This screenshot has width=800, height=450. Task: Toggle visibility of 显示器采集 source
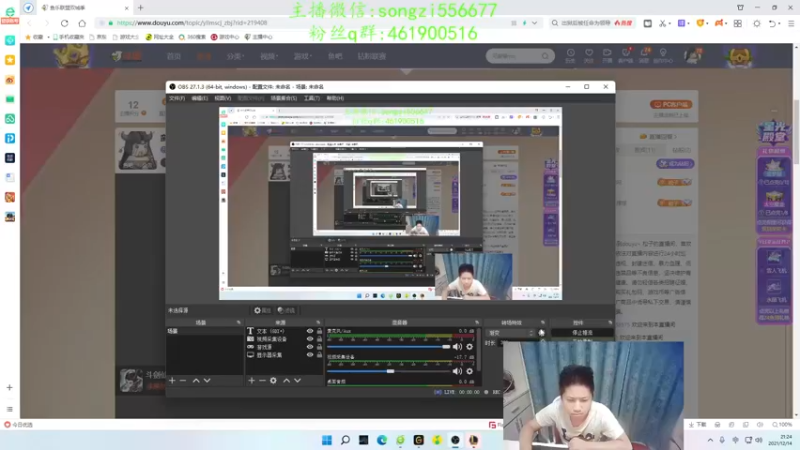[x=310, y=355]
